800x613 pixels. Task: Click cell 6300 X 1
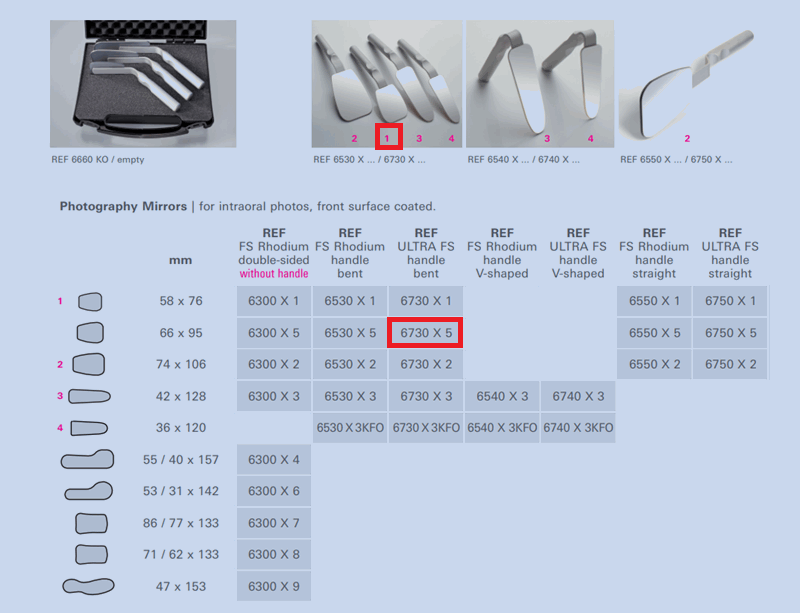(x=274, y=301)
